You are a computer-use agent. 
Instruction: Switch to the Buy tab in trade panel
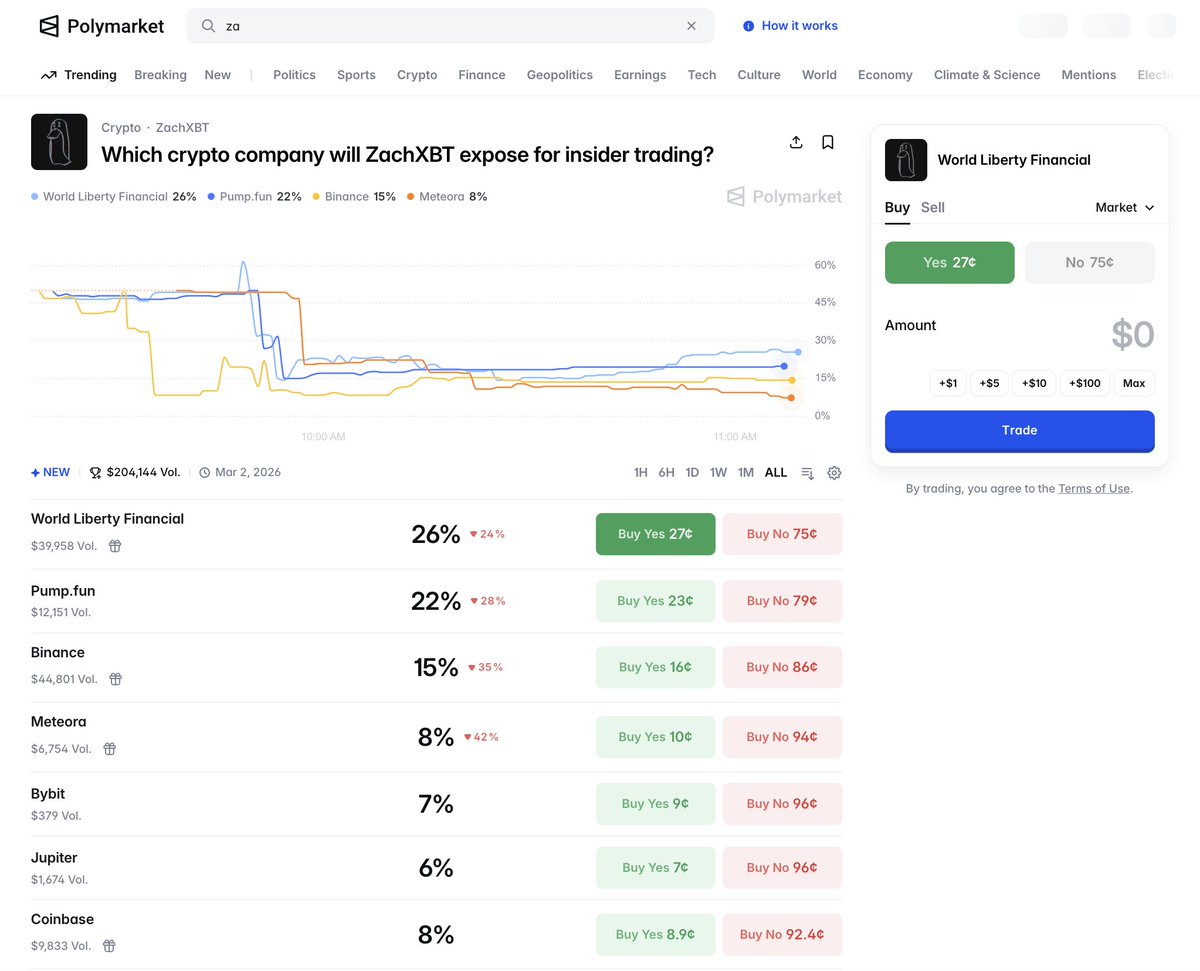(897, 208)
